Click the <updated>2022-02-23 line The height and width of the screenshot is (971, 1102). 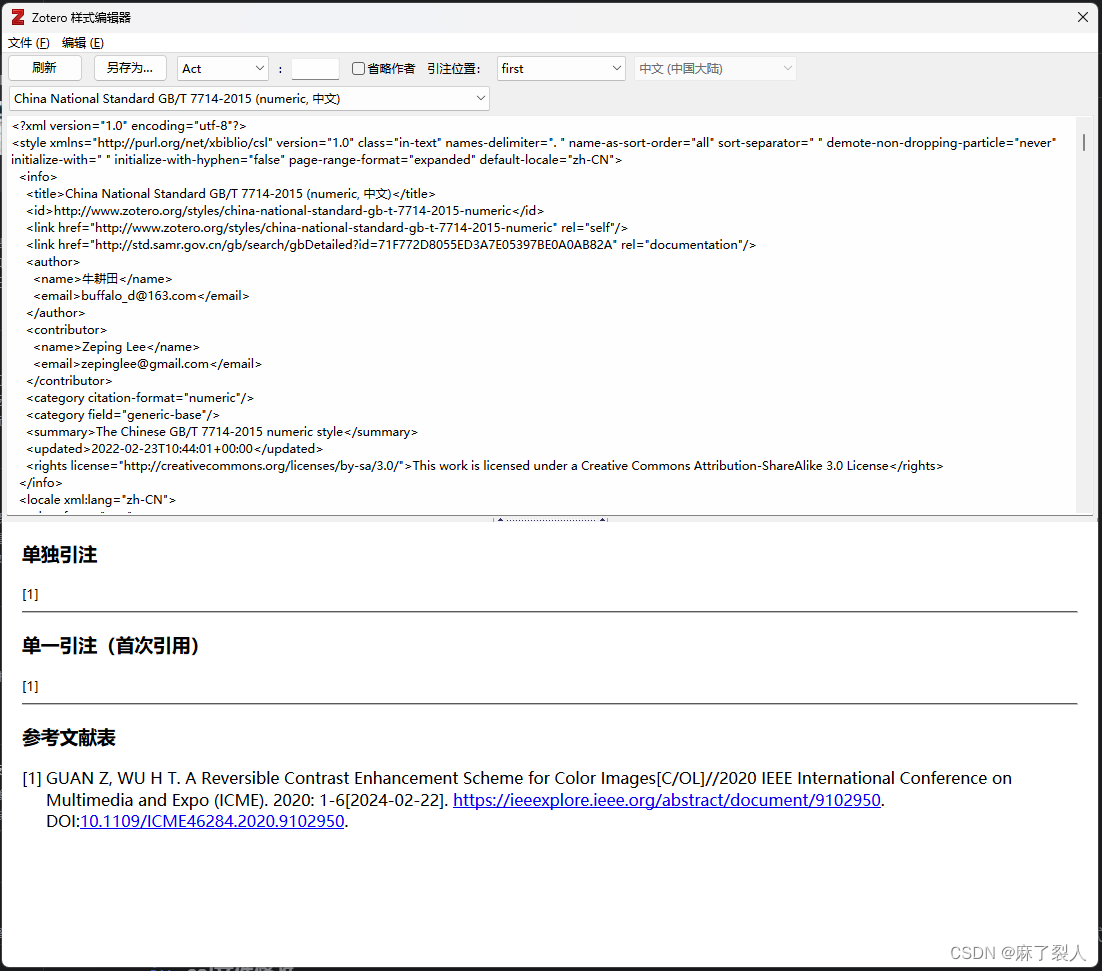point(174,449)
